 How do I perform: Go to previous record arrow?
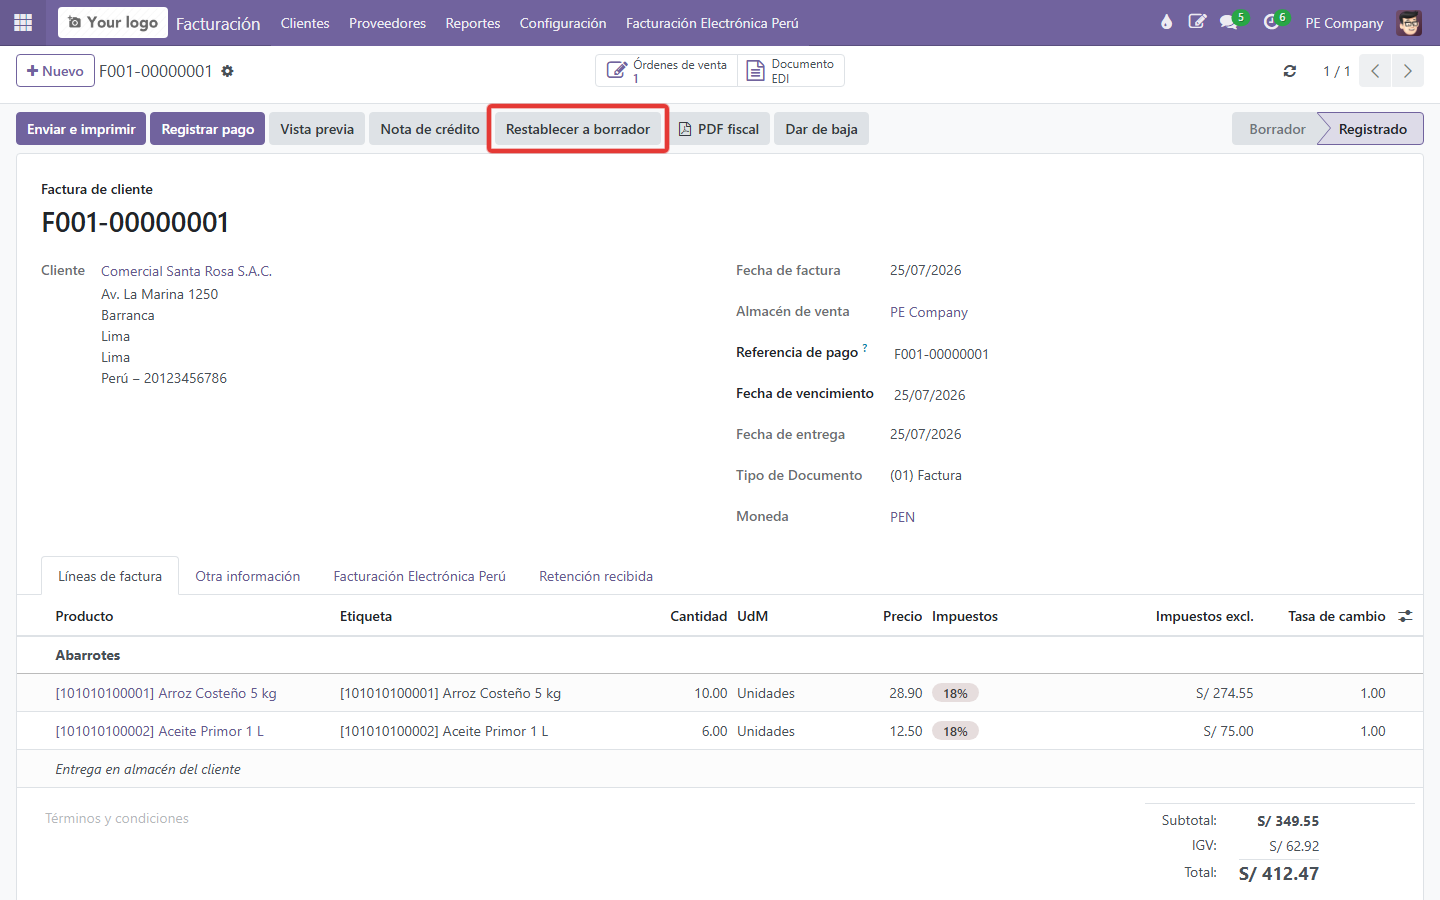[1375, 71]
